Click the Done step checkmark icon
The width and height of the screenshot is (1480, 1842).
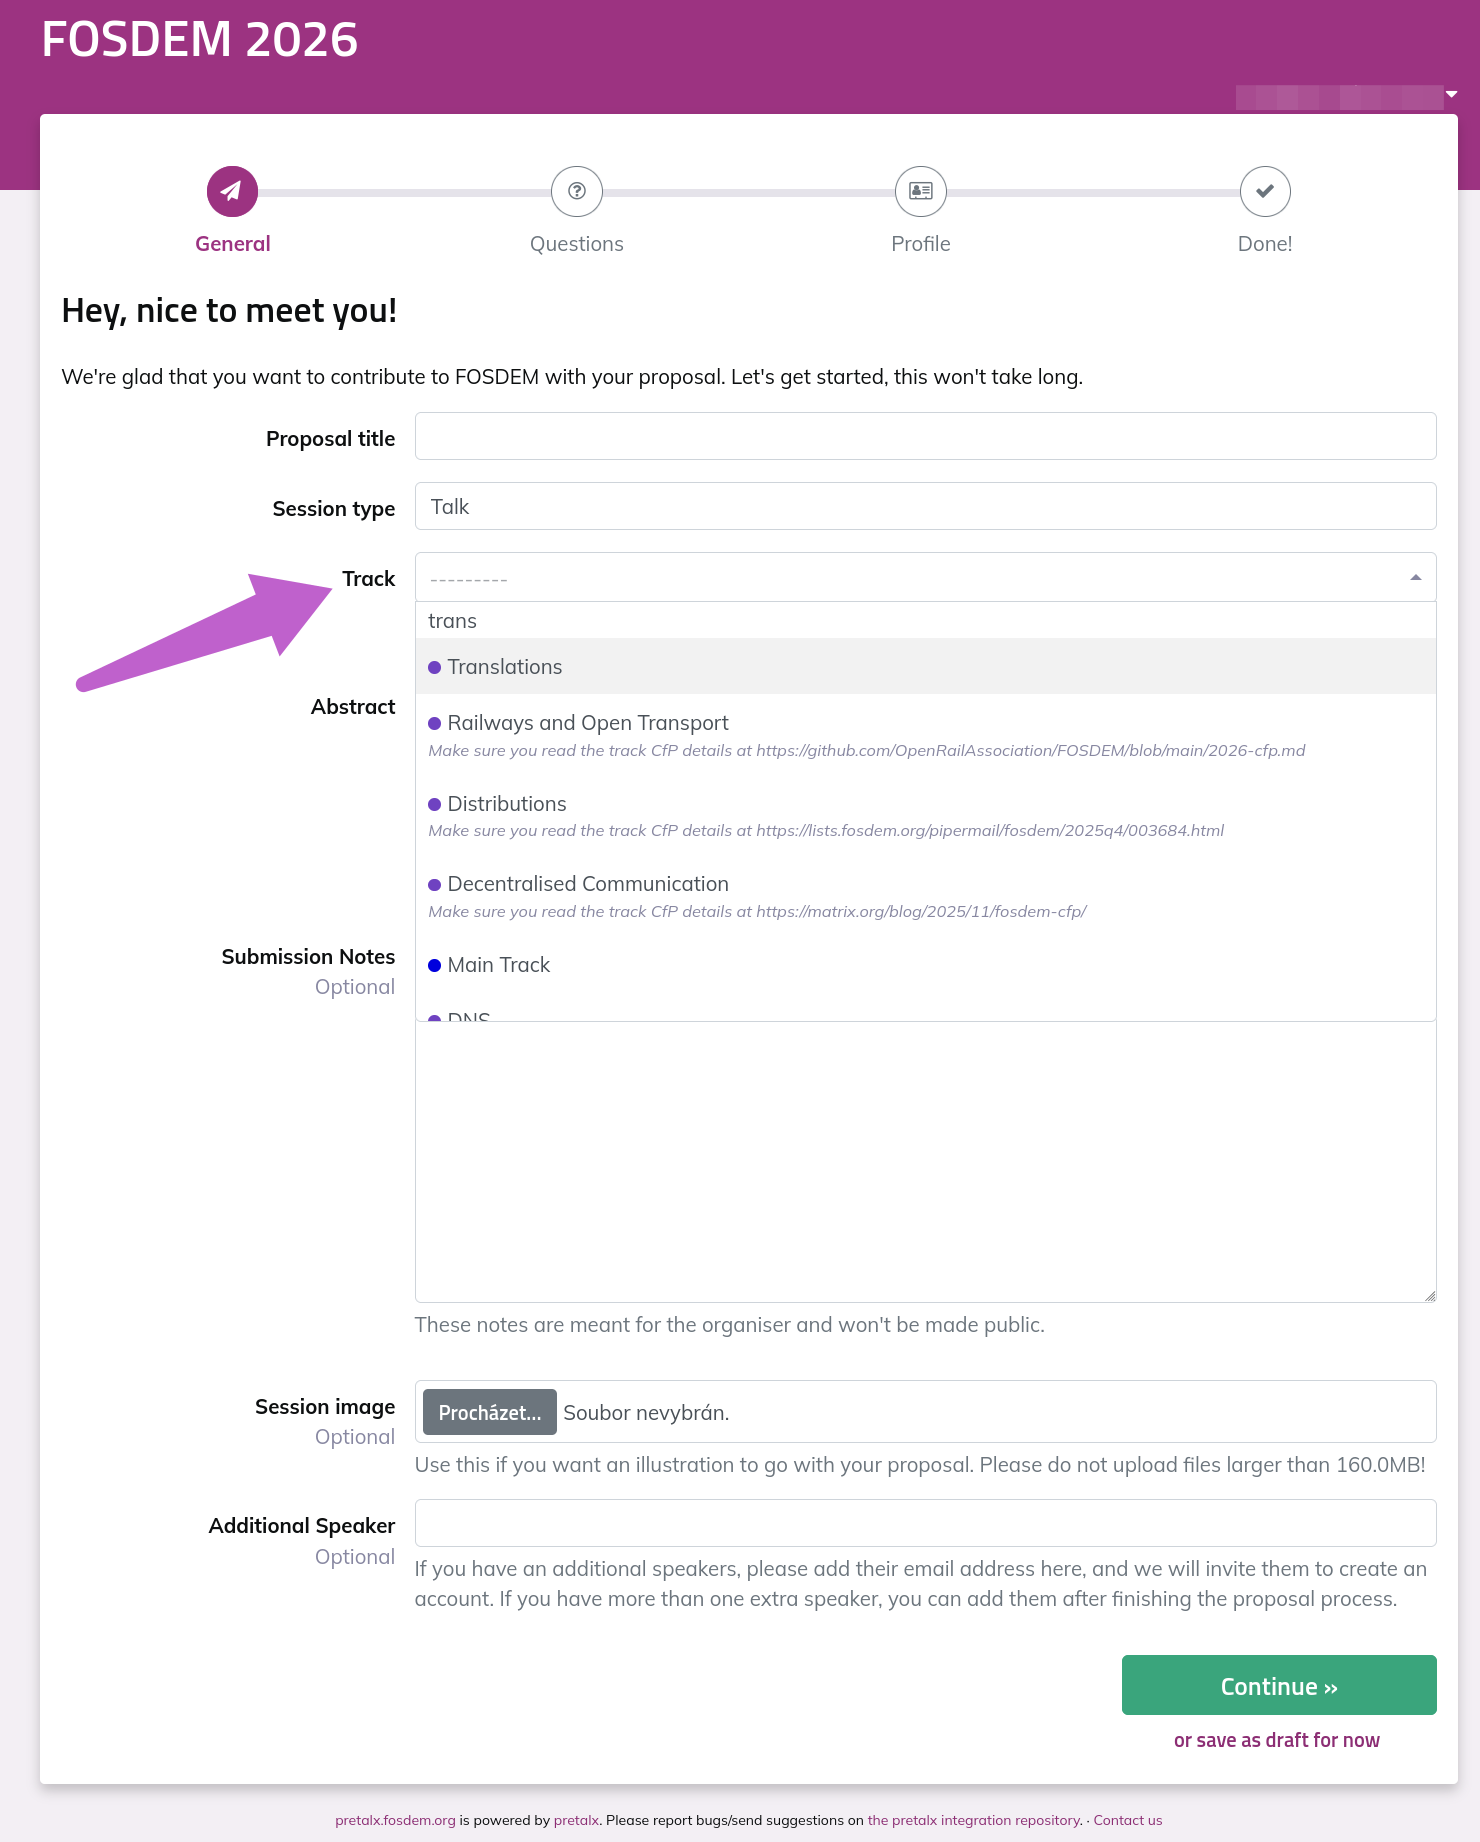1264,191
